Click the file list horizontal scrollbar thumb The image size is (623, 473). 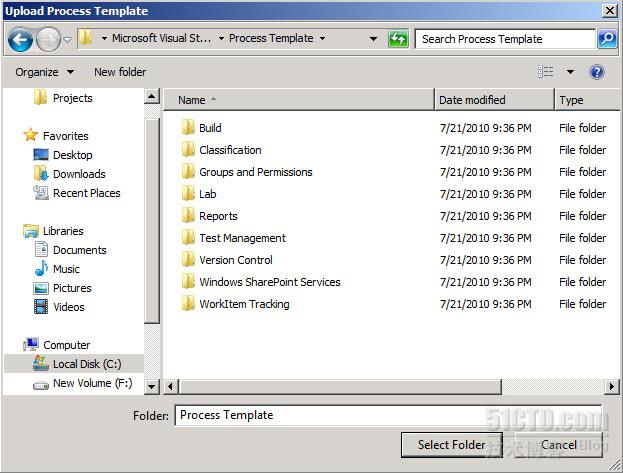pyautogui.click(x=340, y=386)
